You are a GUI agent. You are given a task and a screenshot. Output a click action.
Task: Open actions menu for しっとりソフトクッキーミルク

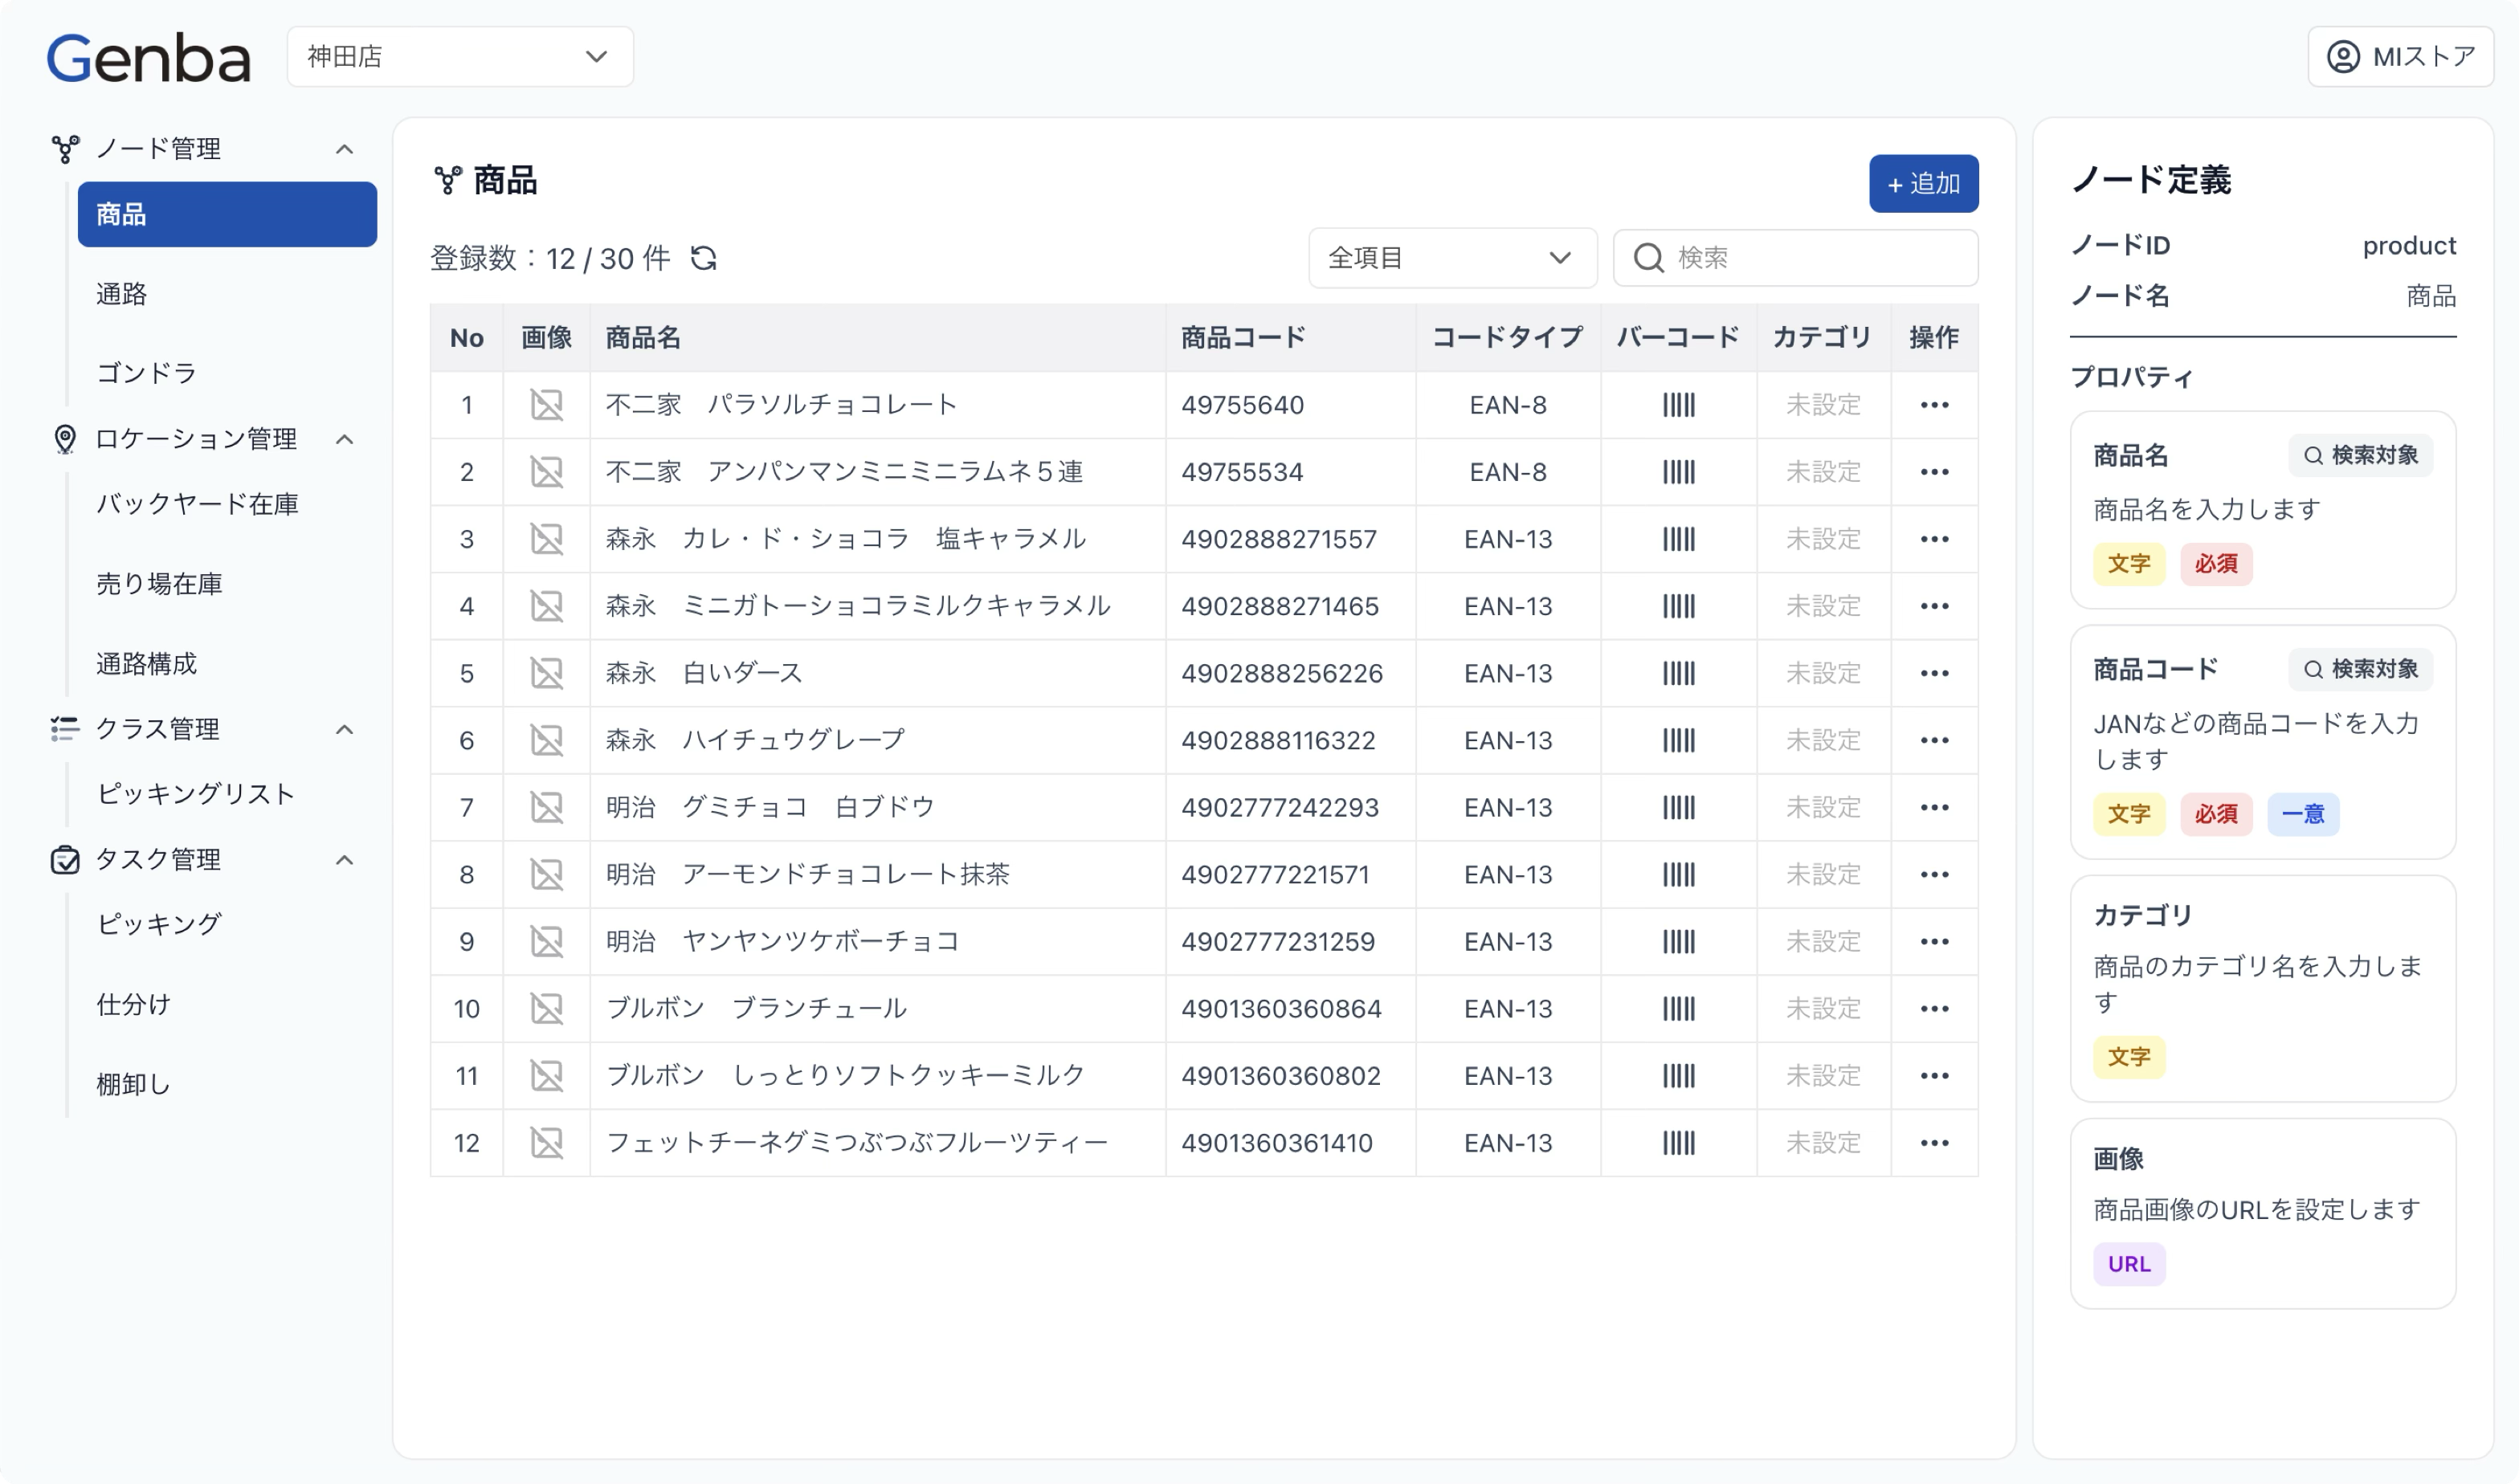[1934, 1075]
